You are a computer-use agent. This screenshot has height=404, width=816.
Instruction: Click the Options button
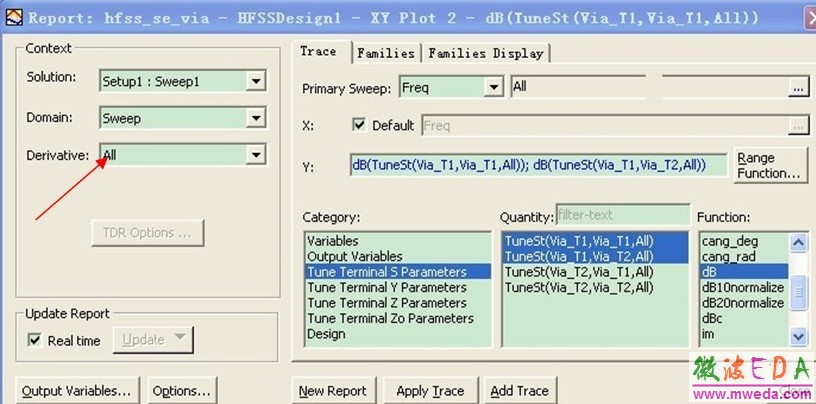click(182, 390)
